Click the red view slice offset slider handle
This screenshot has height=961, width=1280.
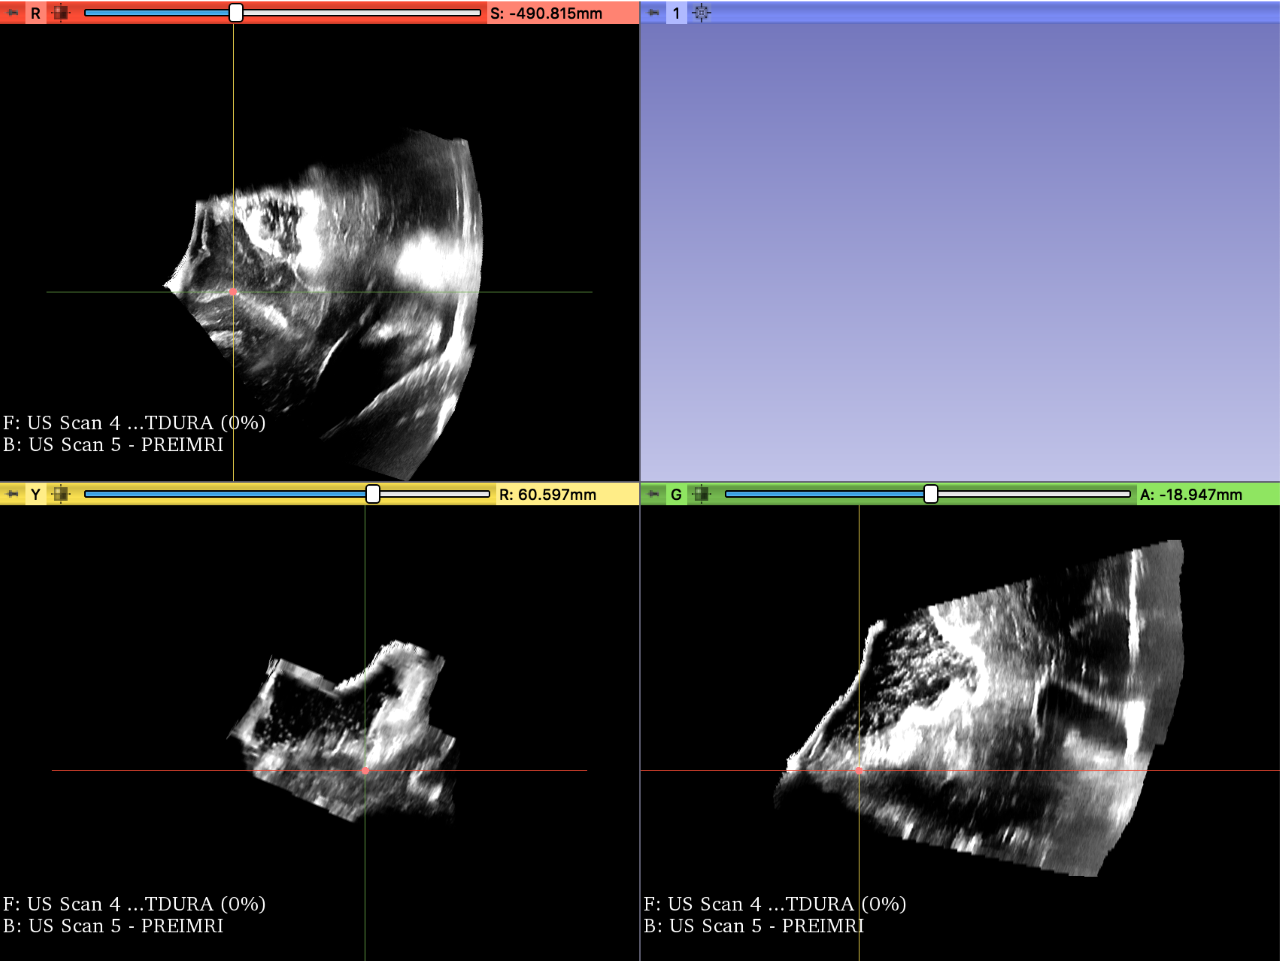[234, 13]
